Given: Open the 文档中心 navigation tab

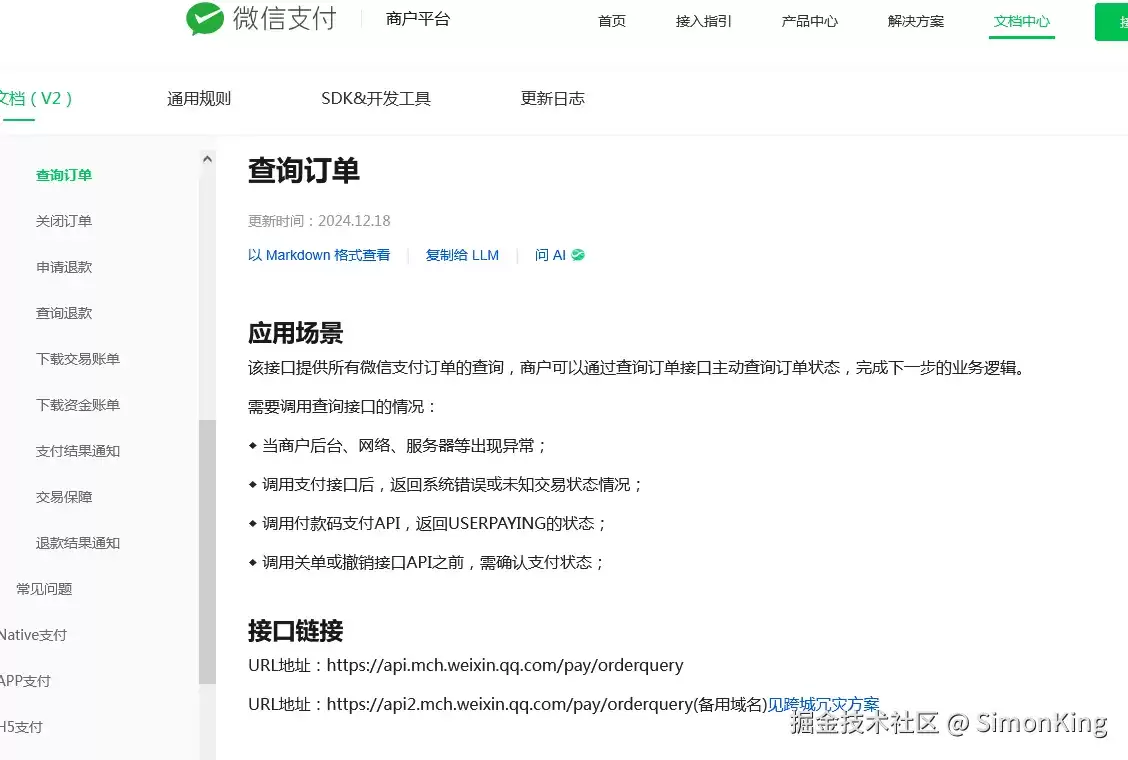Looking at the screenshot, I should [1022, 21].
